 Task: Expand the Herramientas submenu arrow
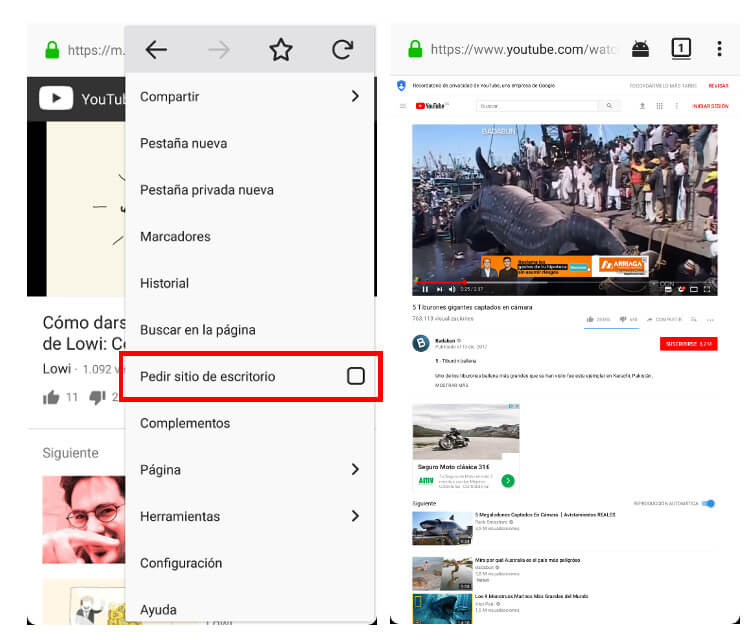coord(355,516)
